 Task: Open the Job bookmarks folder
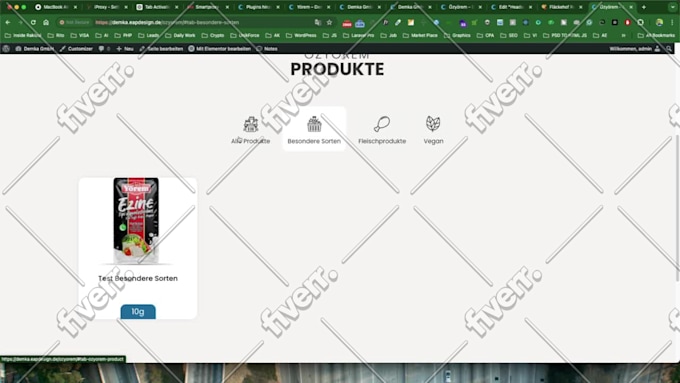[389, 35]
